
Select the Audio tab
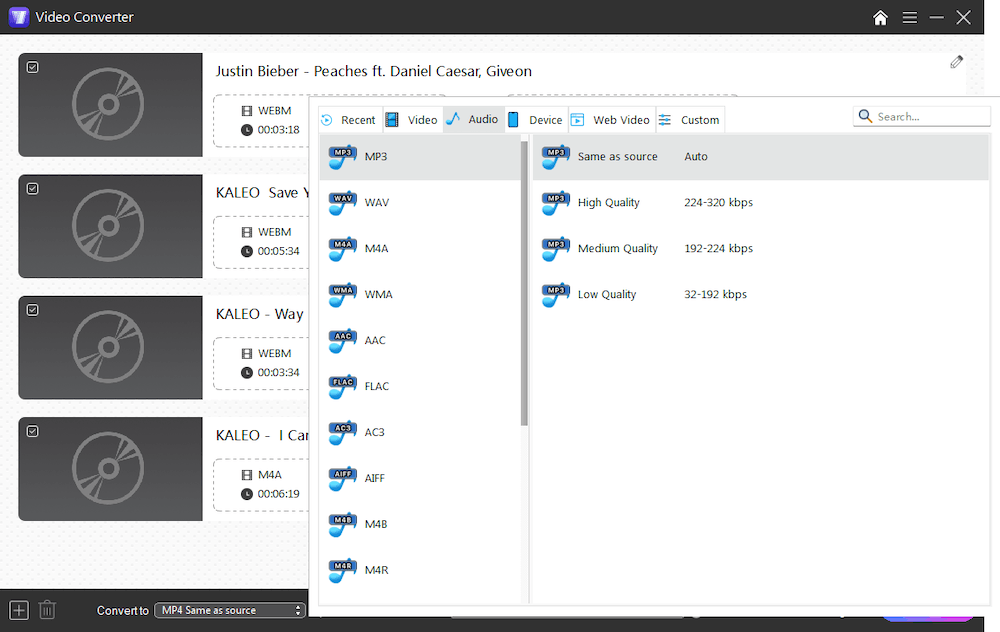(473, 119)
